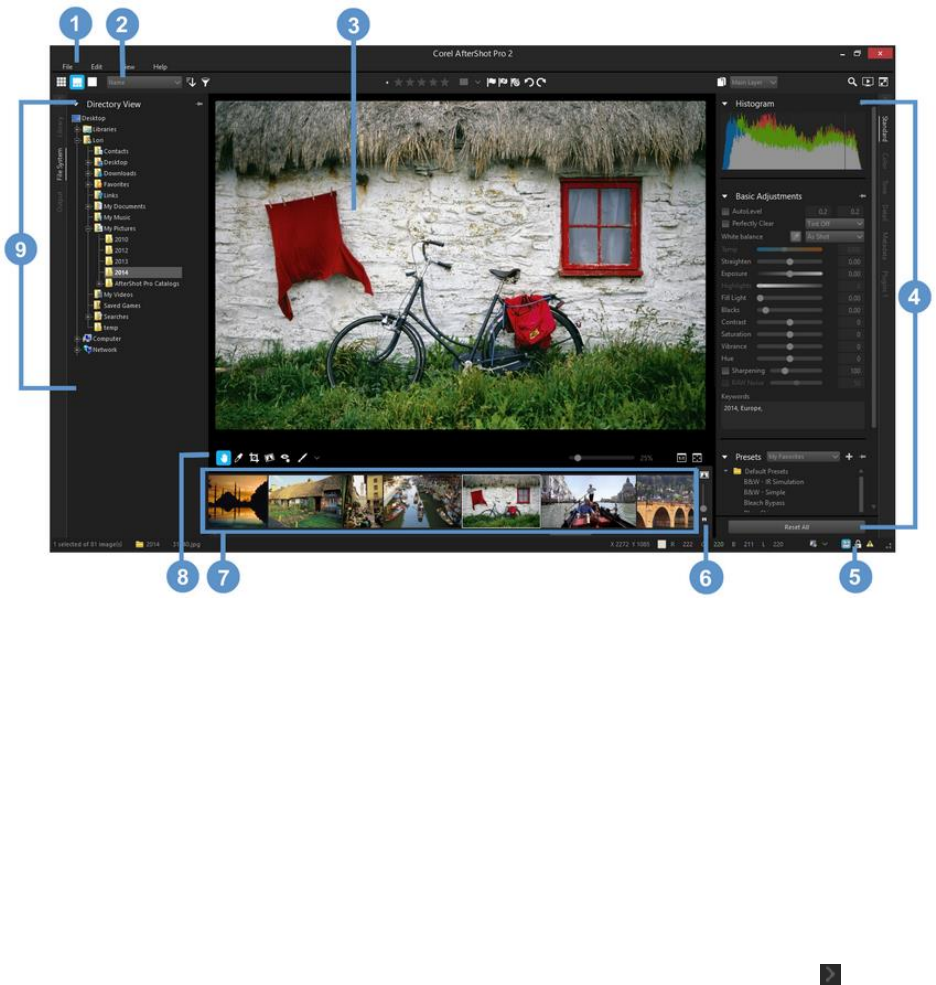Toggle the highlighted status bar icon
The image size is (936, 985).
(846, 544)
